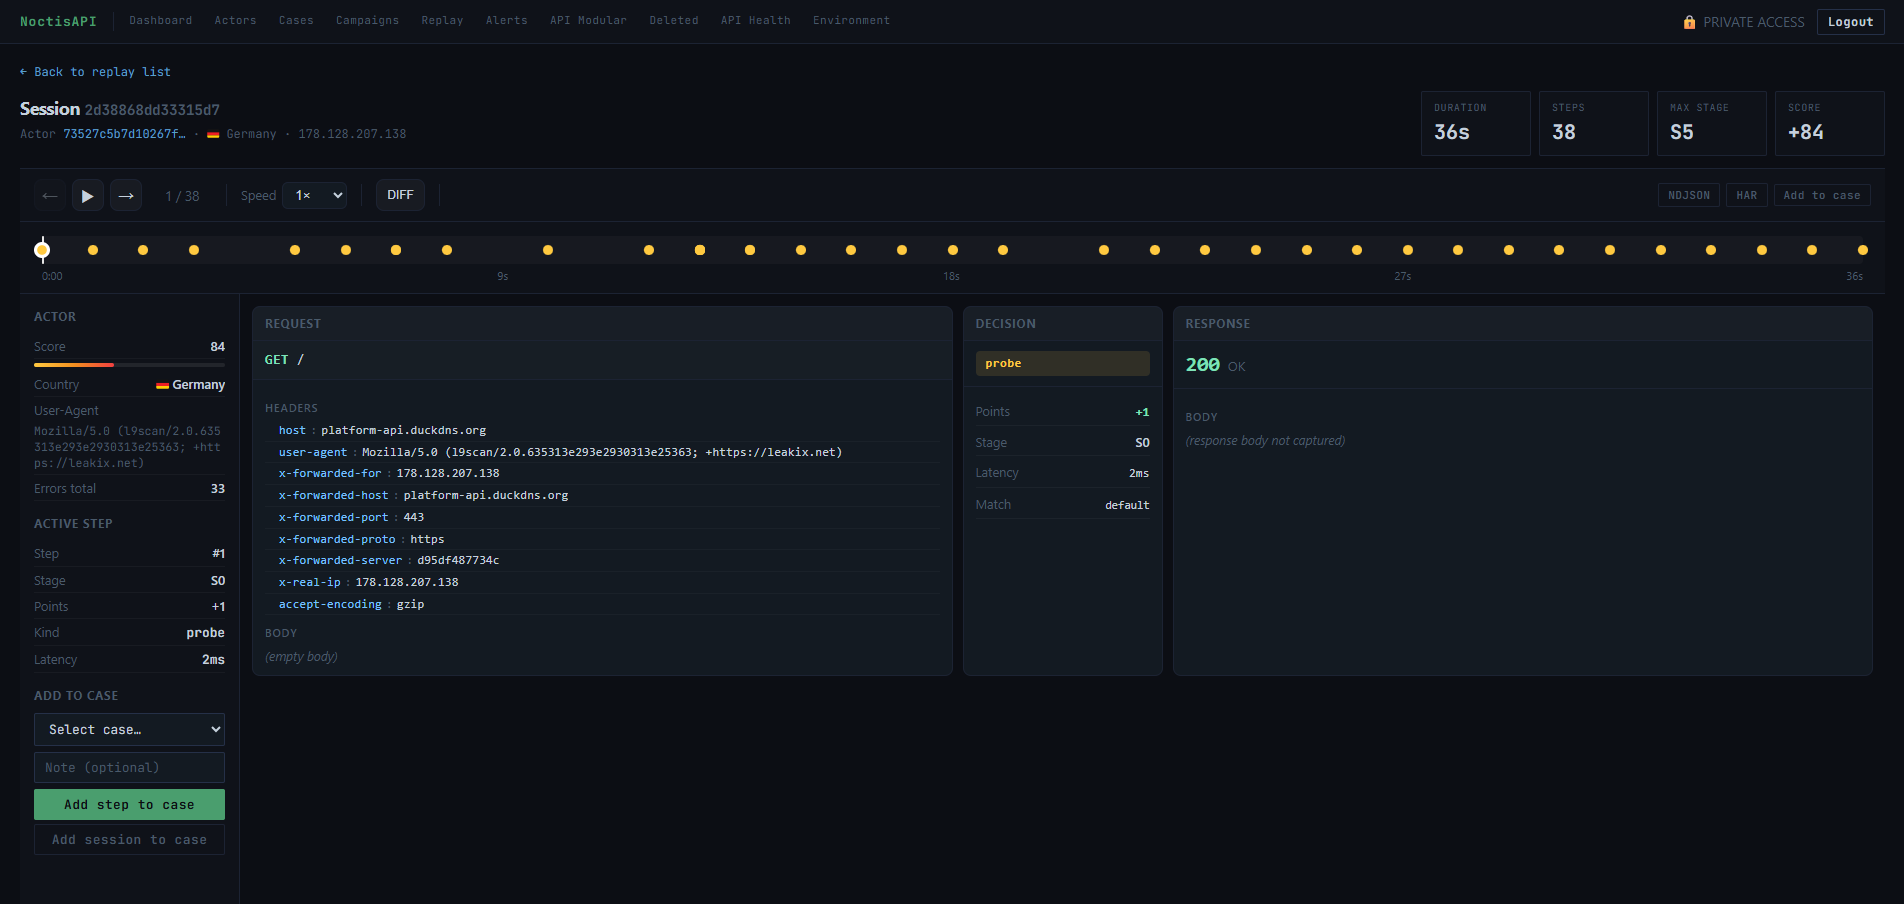
Task: Click the Private Access lock icon
Action: point(1689,22)
